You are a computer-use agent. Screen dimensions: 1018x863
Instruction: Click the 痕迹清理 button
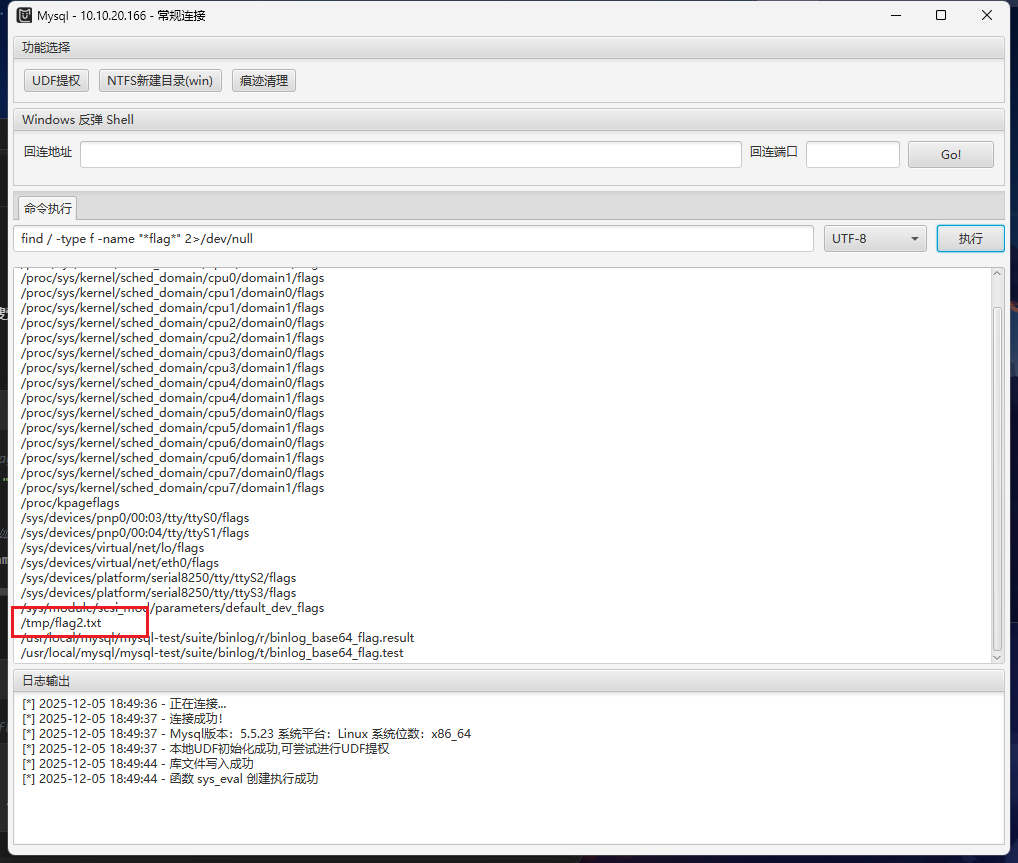click(x=264, y=81)
